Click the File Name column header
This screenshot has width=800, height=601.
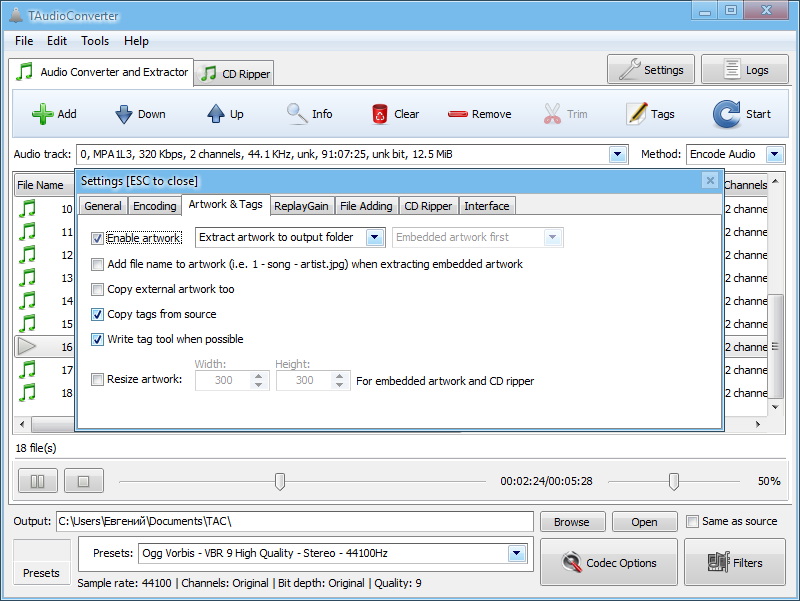point(44,185)
